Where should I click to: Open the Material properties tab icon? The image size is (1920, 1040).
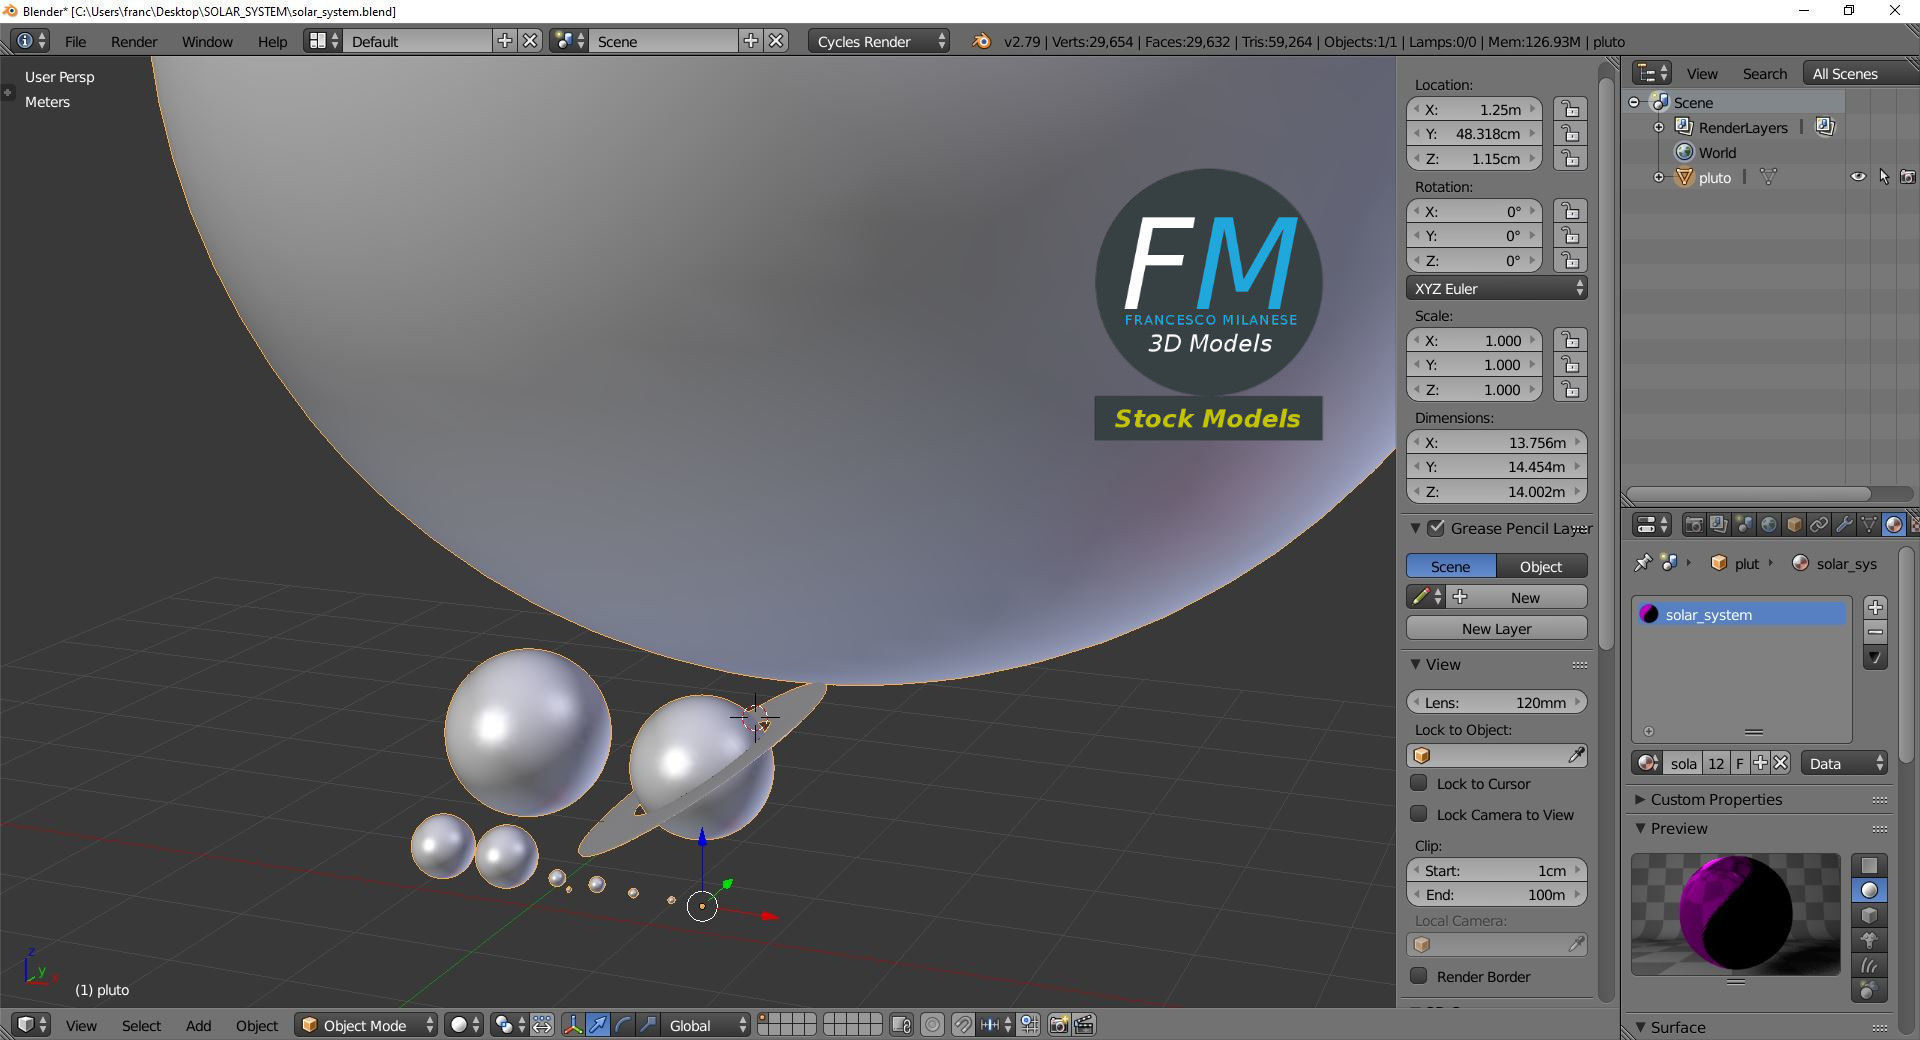1894,524
